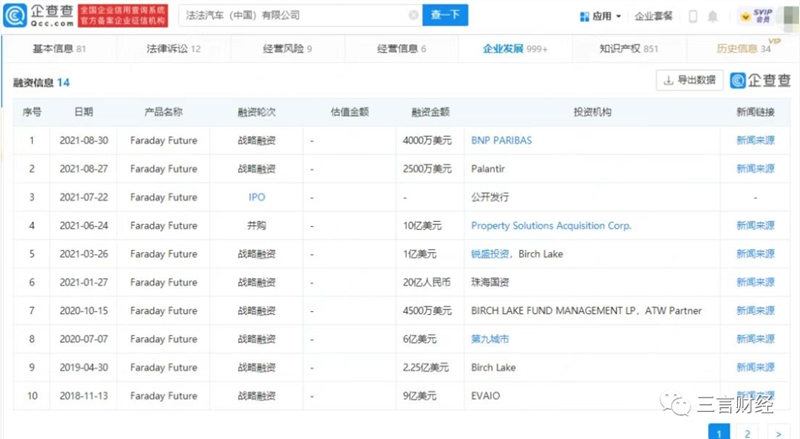Switch to the 法律诉讼 tab
This screenshot has height=439, width=800.
pyautogui.click(x=173, y=48)
